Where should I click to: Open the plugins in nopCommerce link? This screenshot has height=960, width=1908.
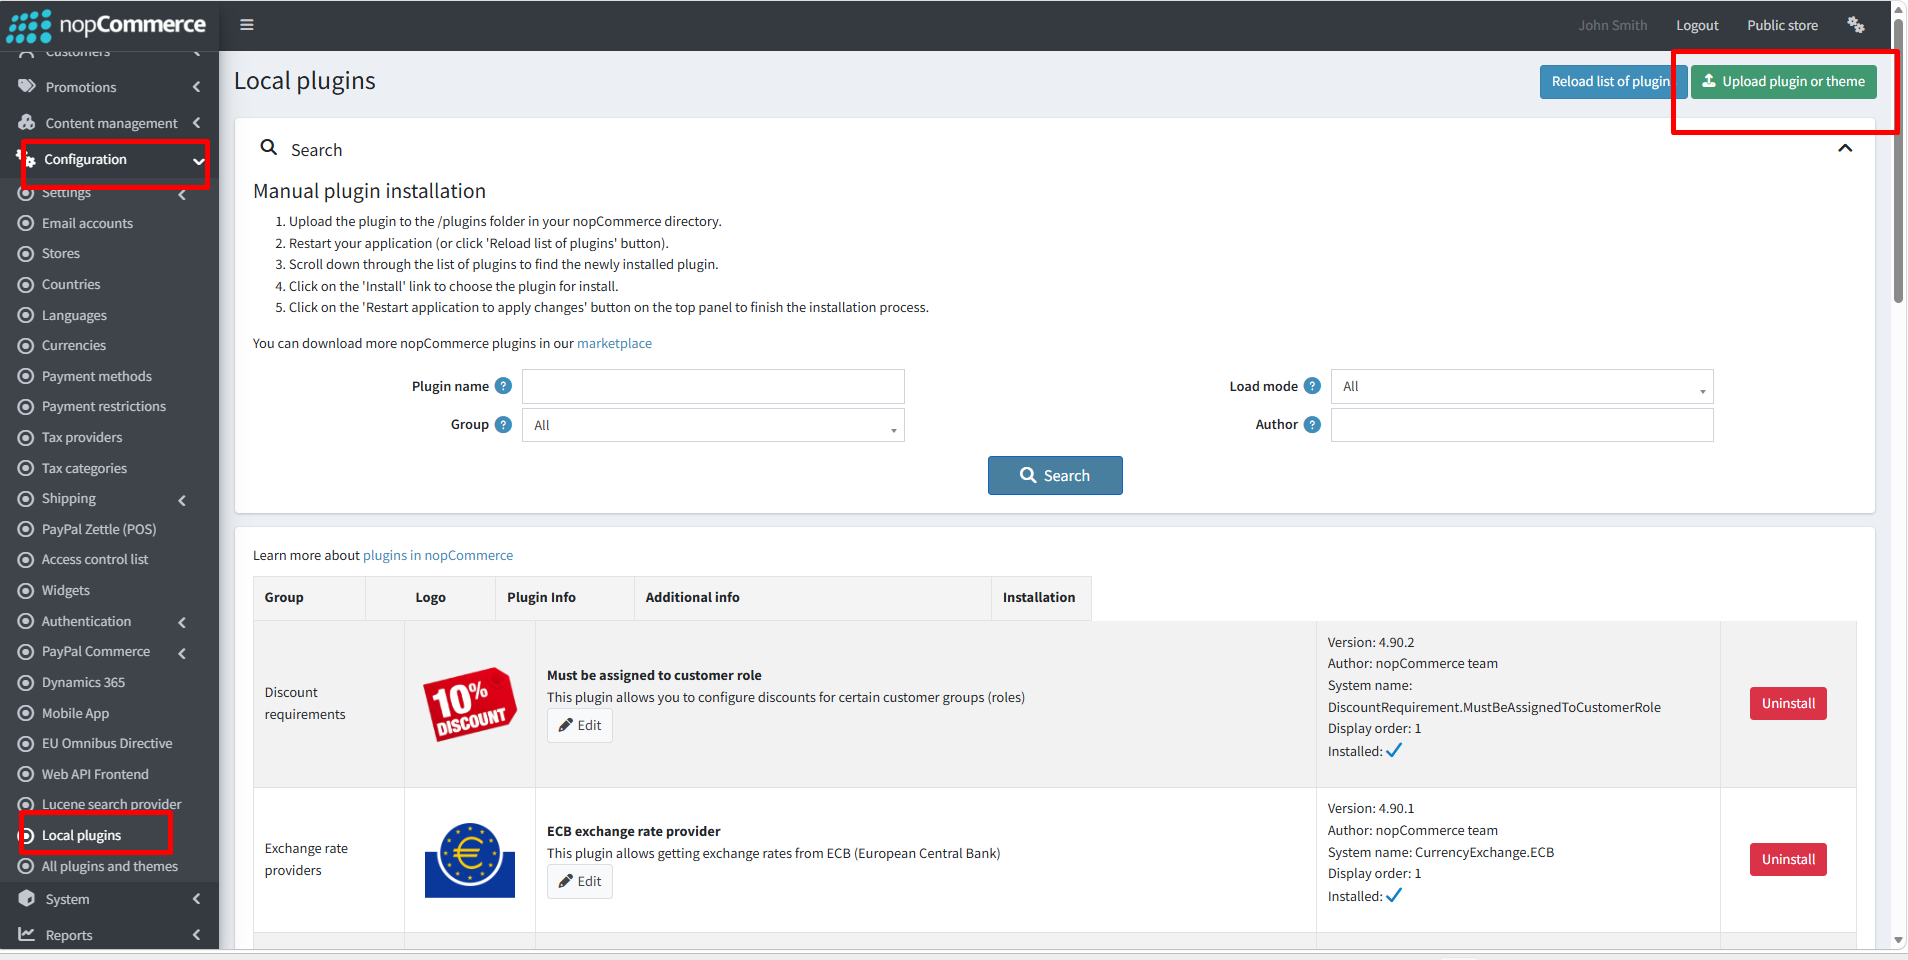(x=438, y=555)
